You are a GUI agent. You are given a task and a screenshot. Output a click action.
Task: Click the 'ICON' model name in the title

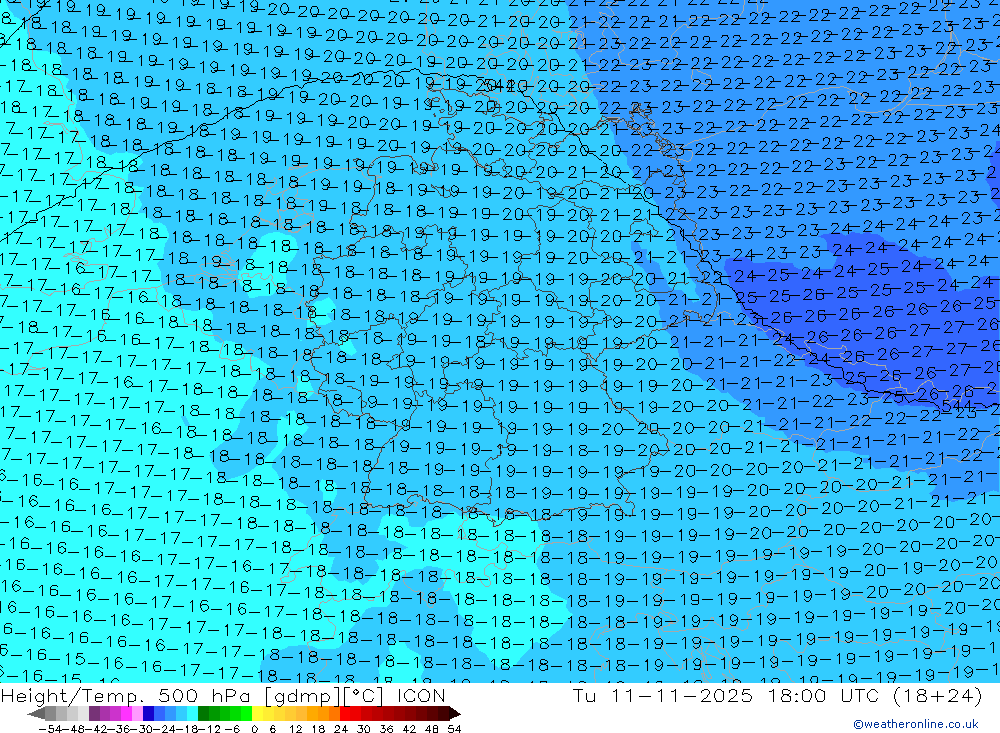[421, 695]
